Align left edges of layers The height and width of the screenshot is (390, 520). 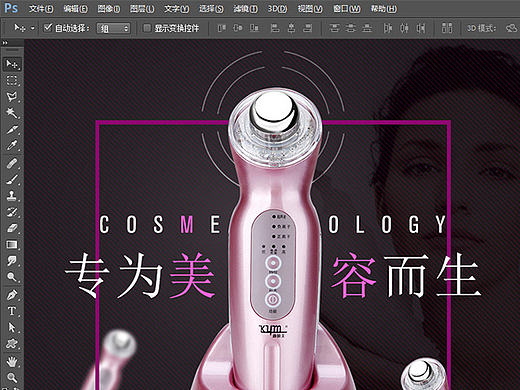275,28
